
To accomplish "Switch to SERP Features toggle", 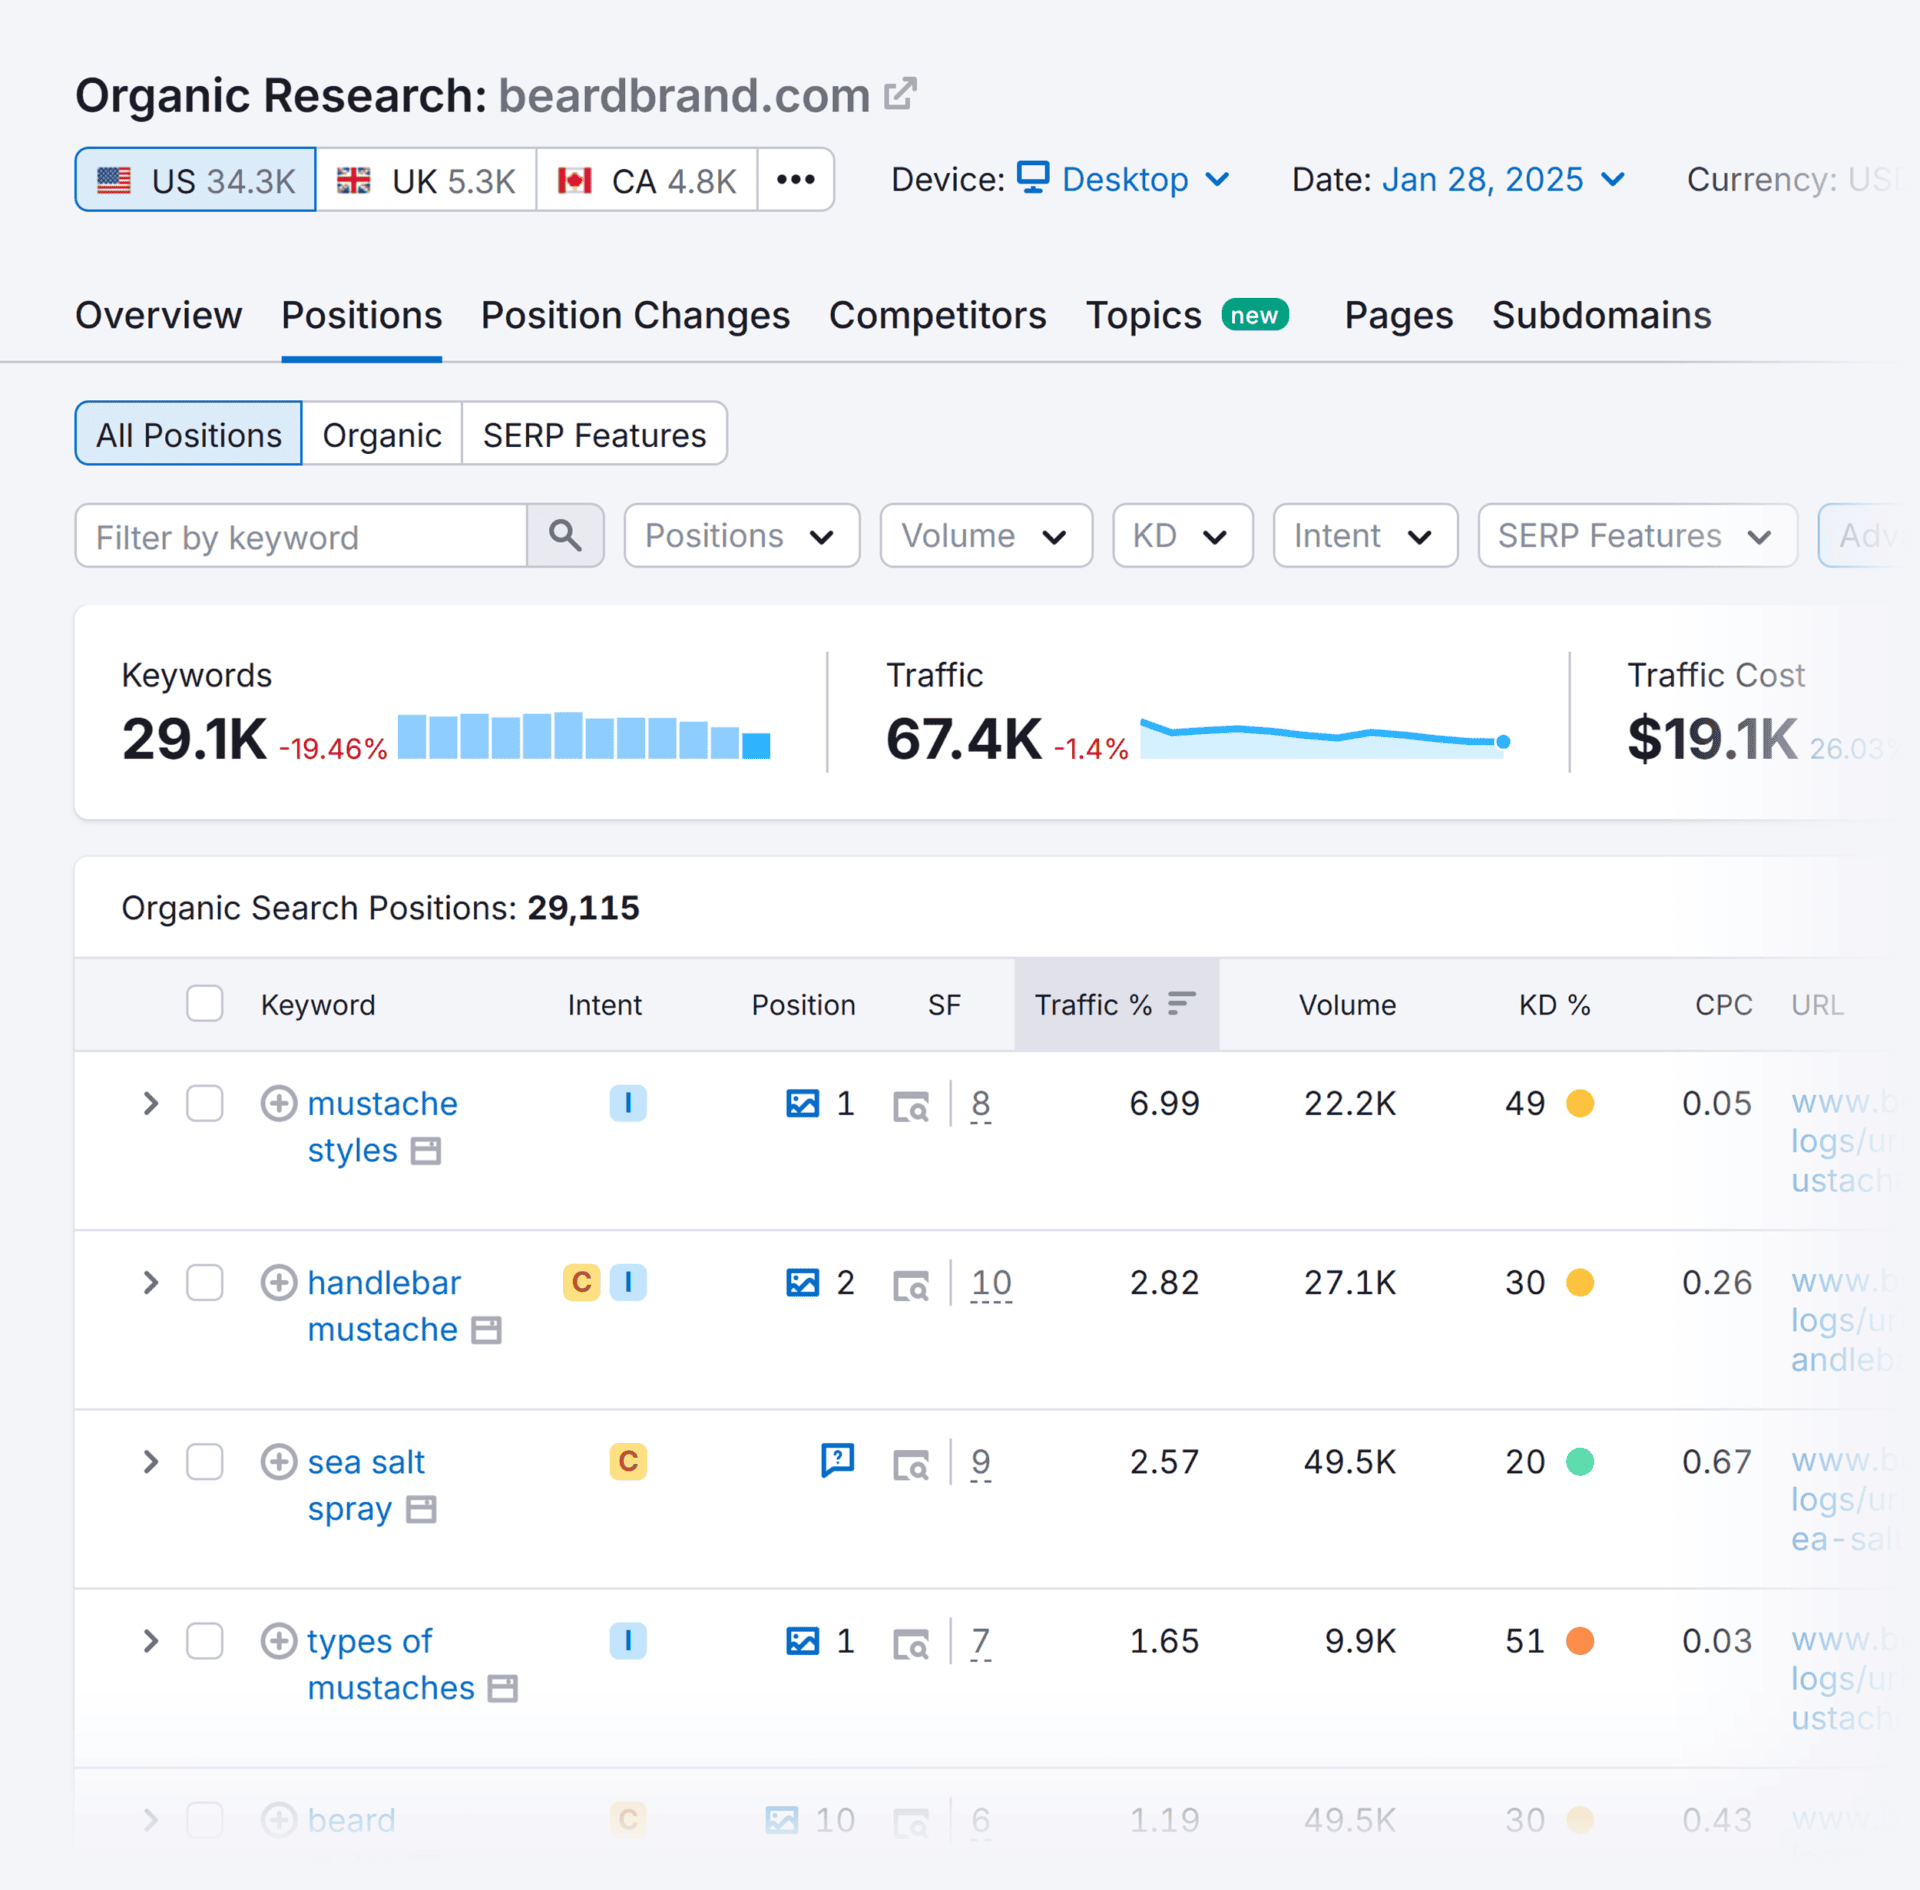I will point(594,434).
